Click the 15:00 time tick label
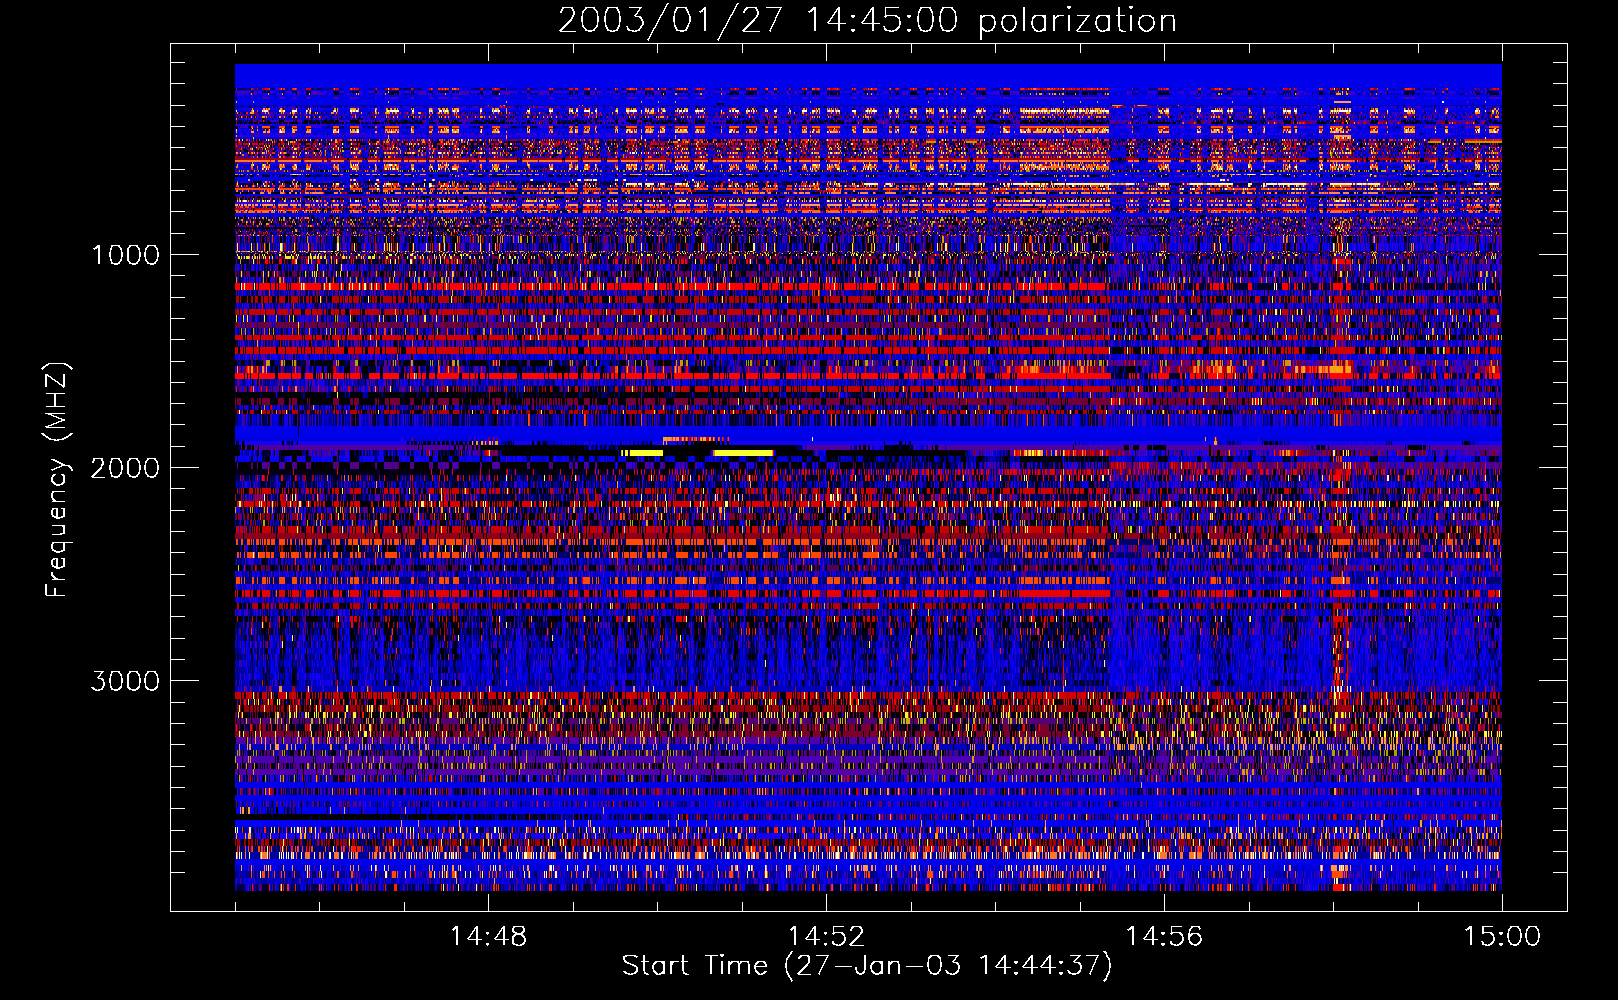 pyautogui.click(x=1502, y=937)
